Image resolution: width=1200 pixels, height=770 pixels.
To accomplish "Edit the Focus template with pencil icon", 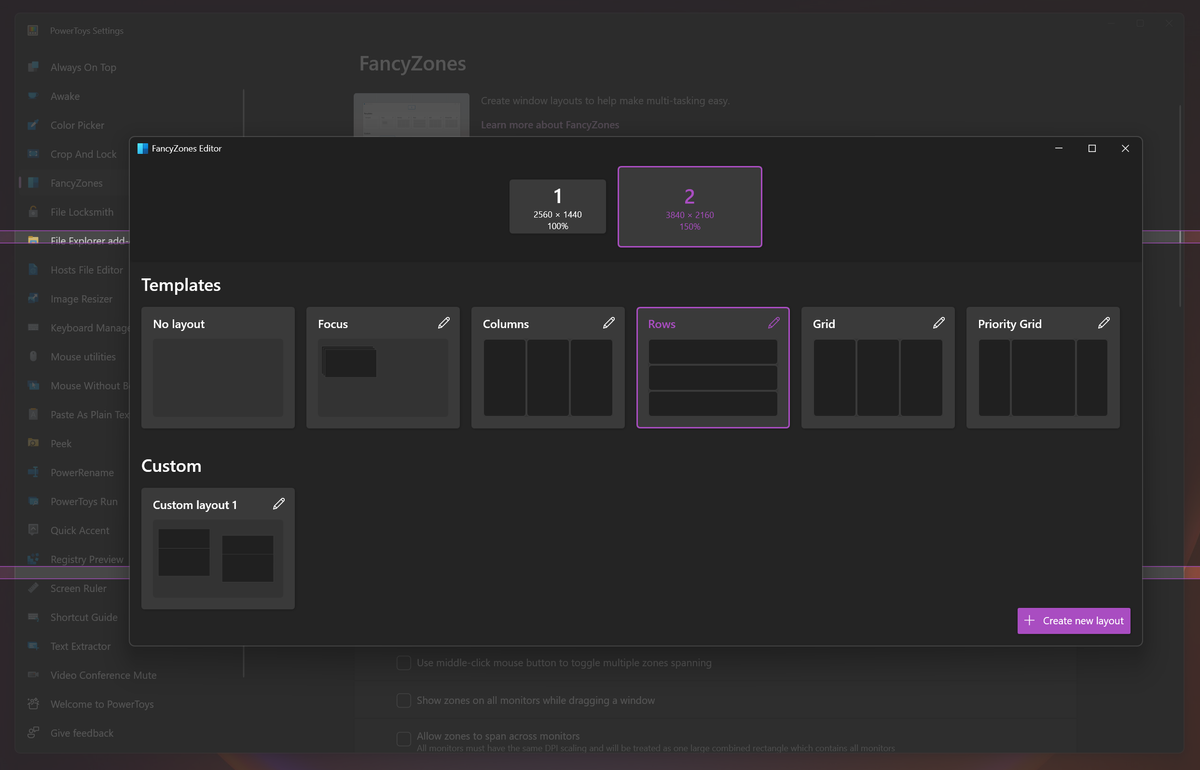I will coord(444,323).
